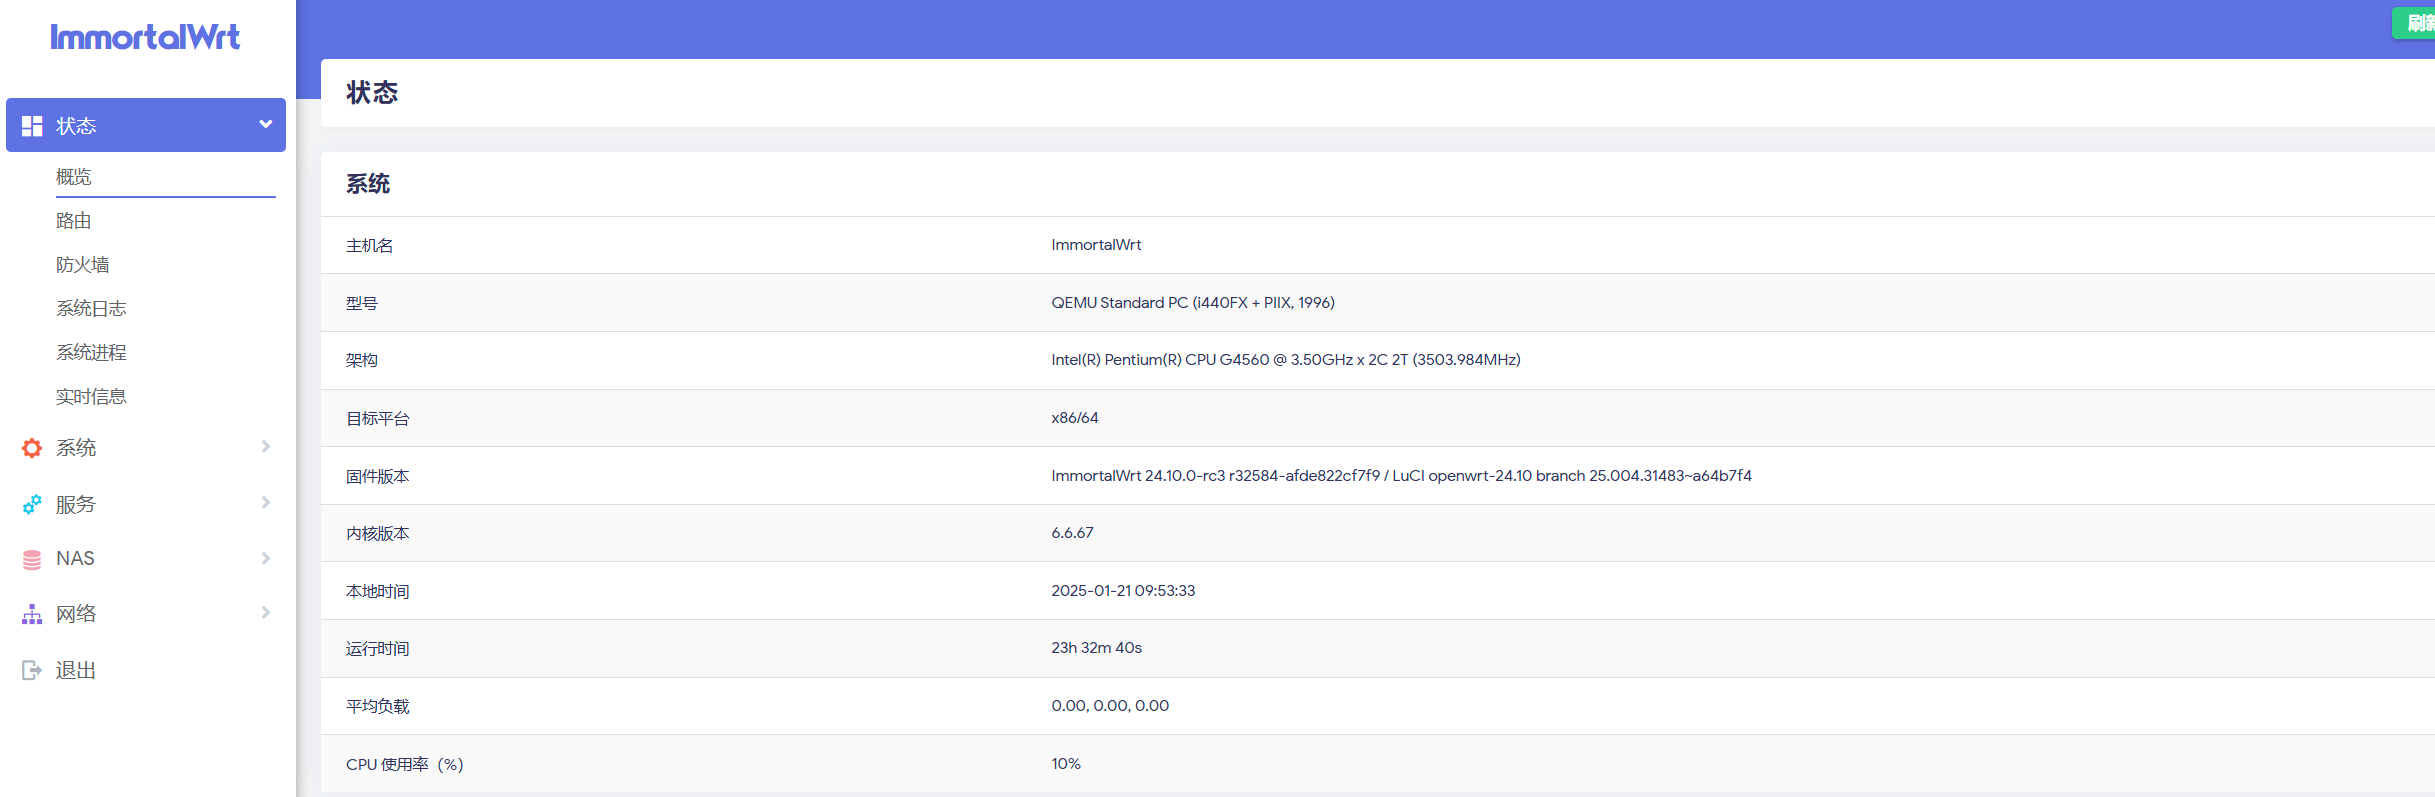Click the Network topology icon
The image size is (2435, 797).
click(x=32, y=614)
